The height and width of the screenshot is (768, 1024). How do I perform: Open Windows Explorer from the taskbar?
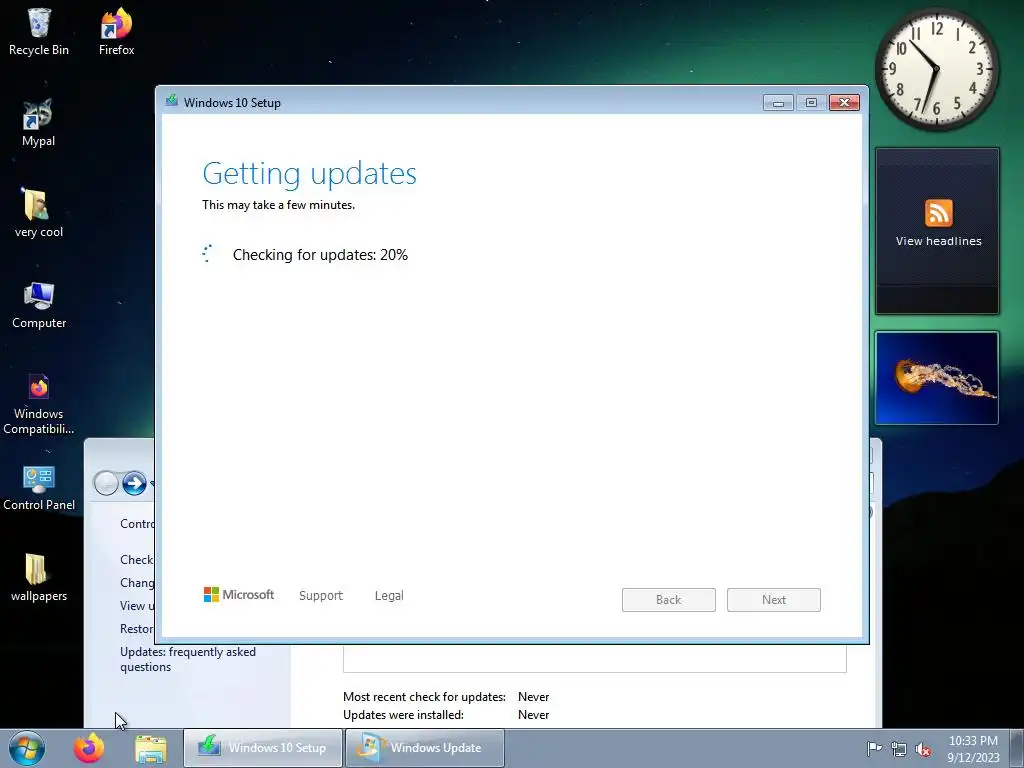tap(151, 748)
